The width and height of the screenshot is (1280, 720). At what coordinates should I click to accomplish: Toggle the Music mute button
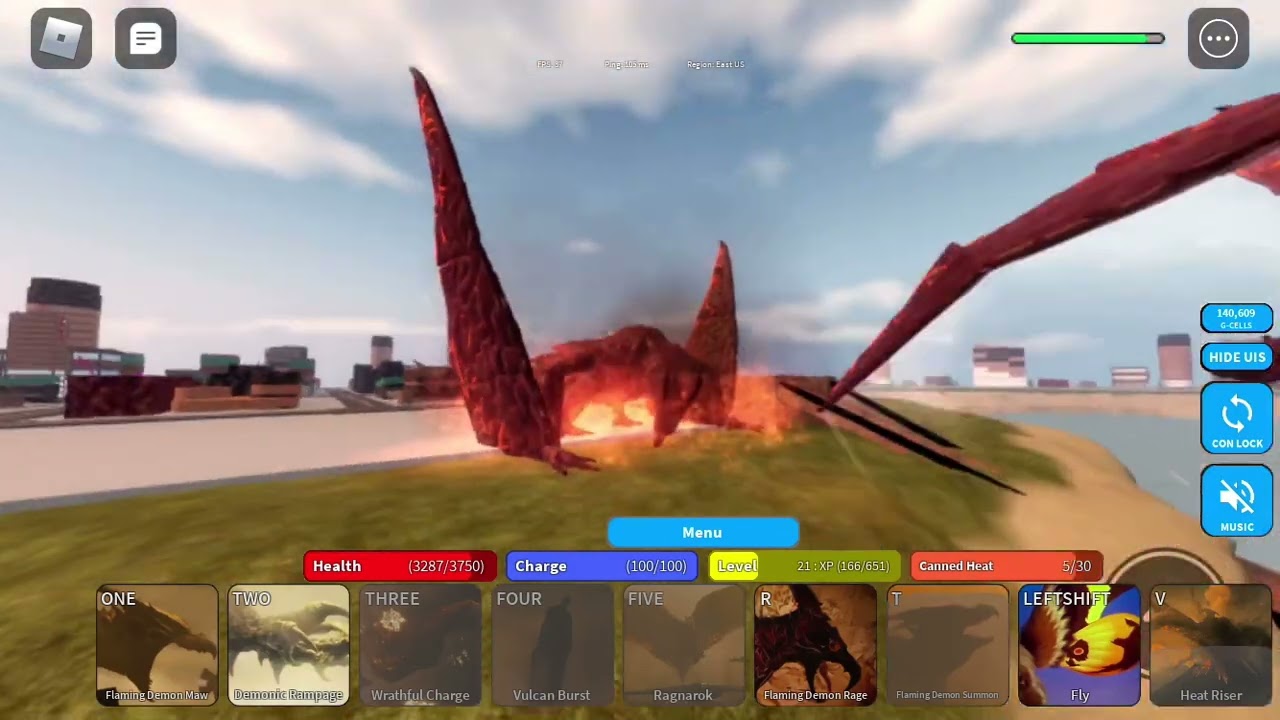pyautogui.click(x=1237, y=501)
